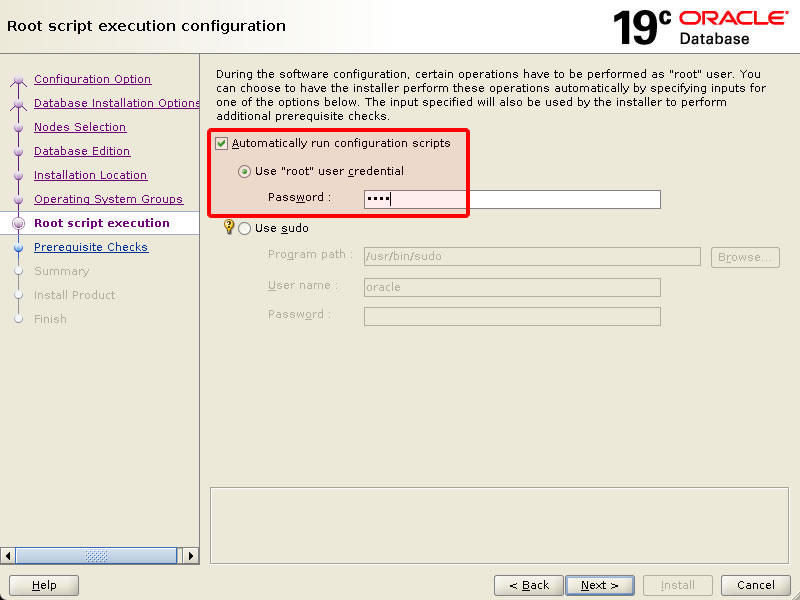Click the root Password field
This screenshot has width=800, height=600.
(512, 199)
